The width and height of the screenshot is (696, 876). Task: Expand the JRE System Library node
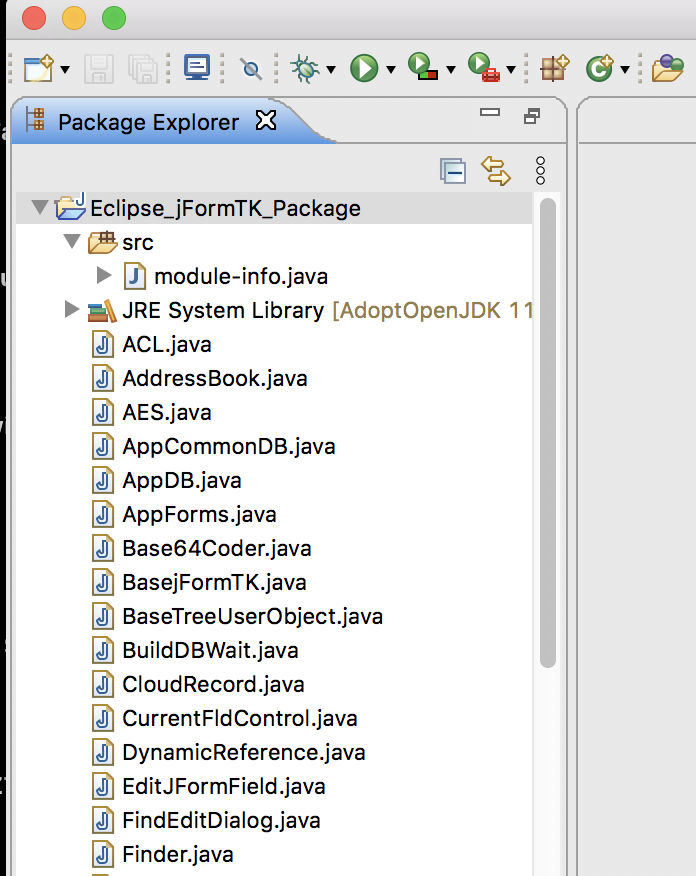(x=71, y=309)
